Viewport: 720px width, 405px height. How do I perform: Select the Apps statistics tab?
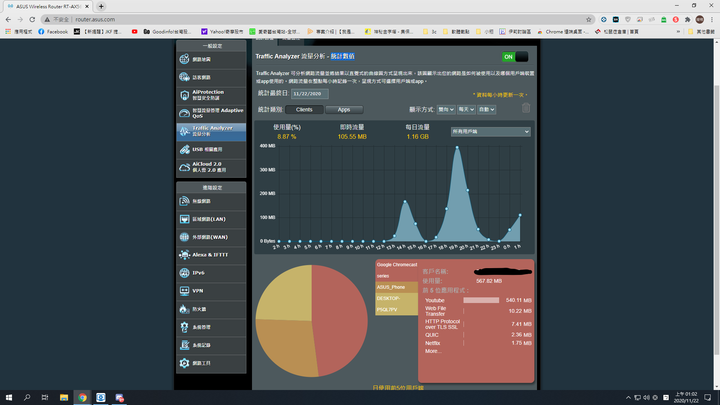(344, 109)
